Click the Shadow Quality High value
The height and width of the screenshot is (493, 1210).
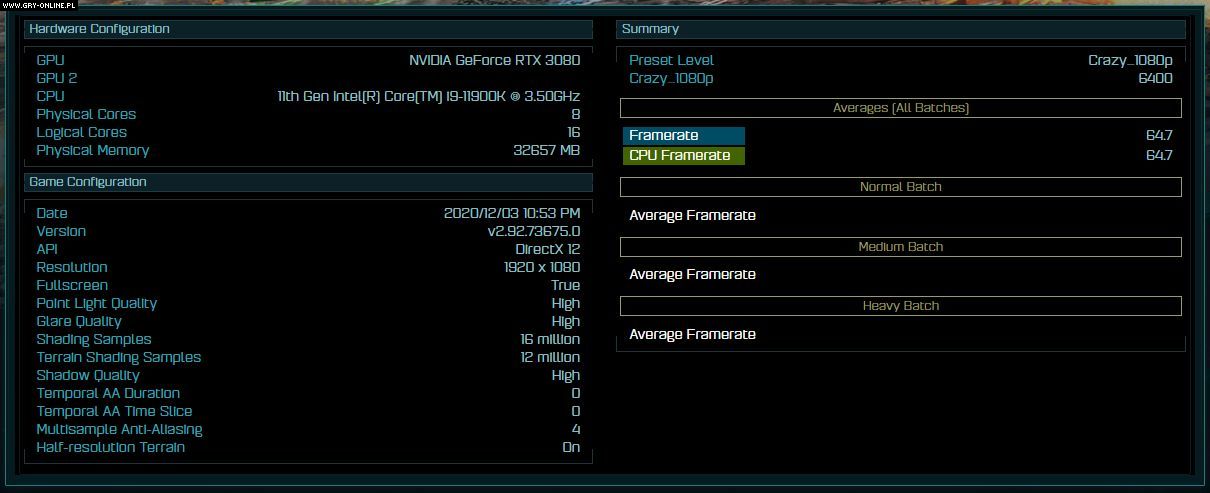point(565,376)
